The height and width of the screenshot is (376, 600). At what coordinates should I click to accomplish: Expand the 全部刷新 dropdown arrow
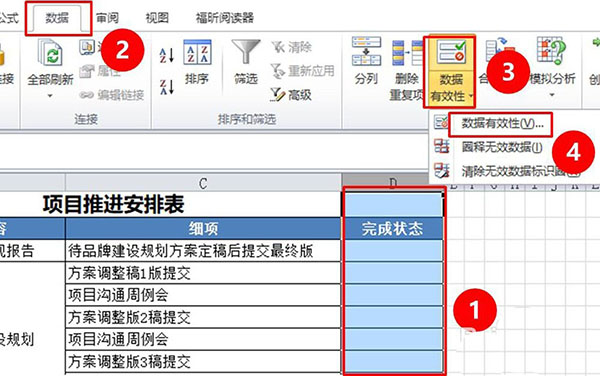50,96
